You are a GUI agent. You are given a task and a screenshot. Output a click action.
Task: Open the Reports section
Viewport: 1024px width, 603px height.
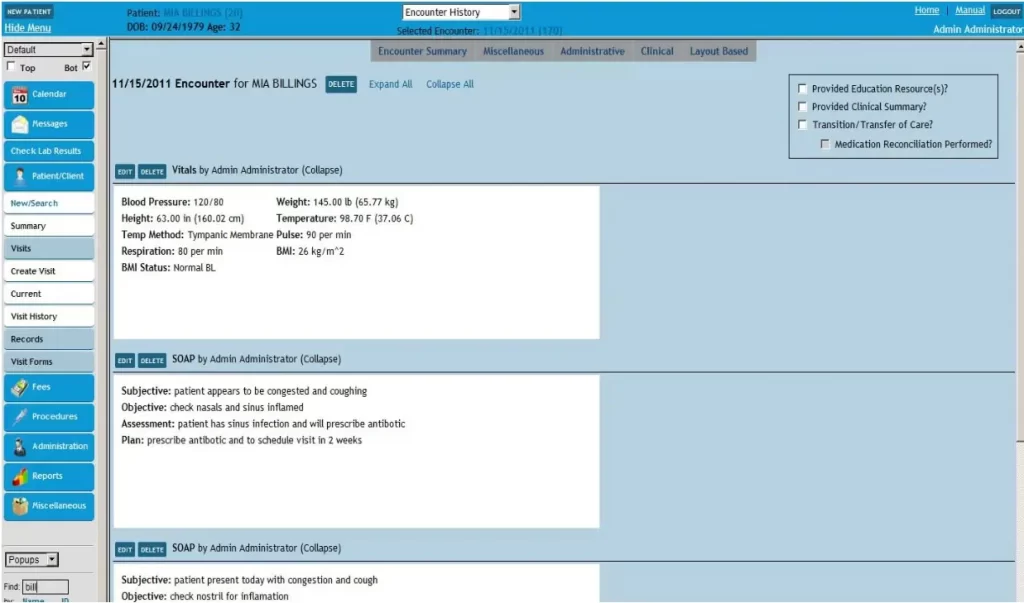pos(48,477)
